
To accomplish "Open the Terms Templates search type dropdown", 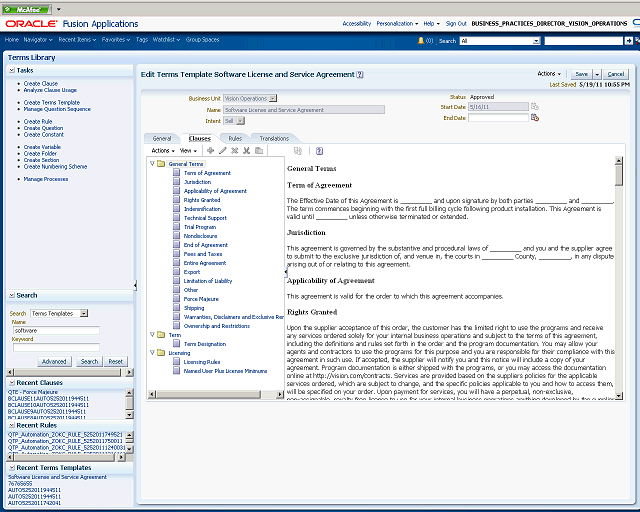I will [84, 313].
